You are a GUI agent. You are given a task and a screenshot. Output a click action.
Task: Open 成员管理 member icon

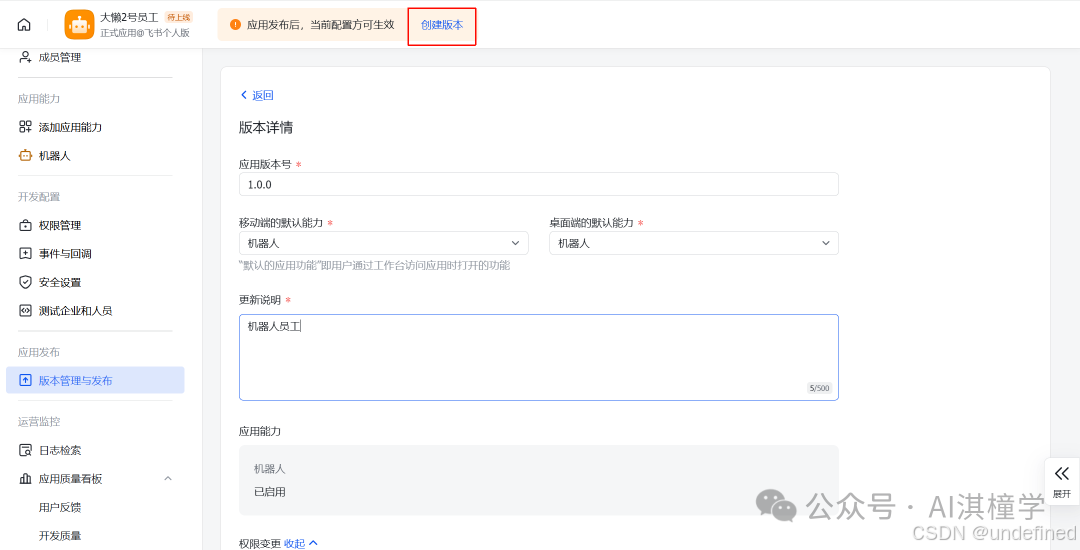pyautogui.click(x=25, y=57)
